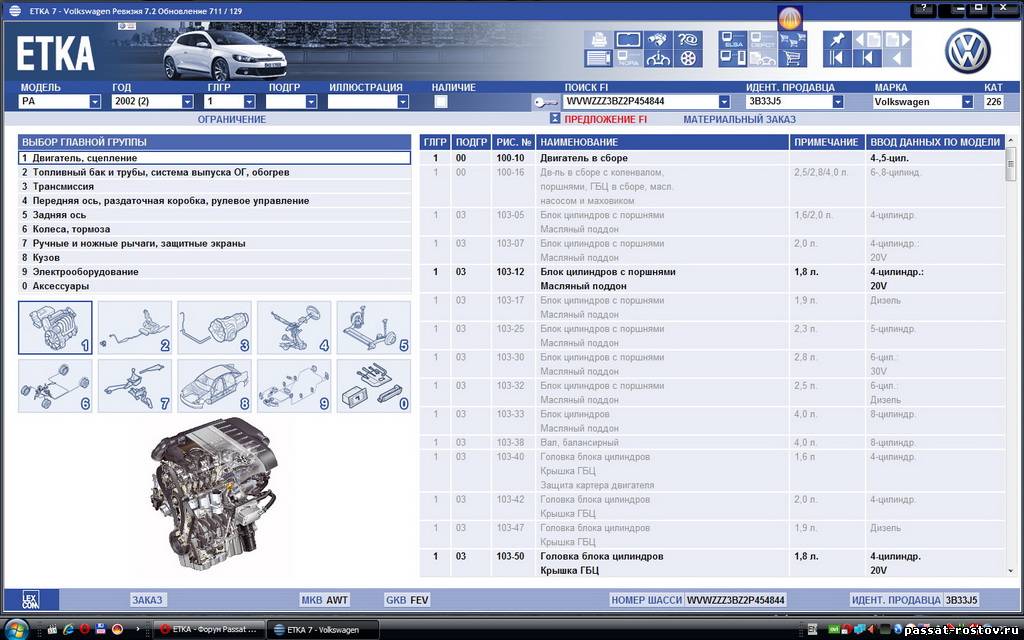The image size is (1024, 640).
Task: Click the 103-38 Вал, балансирный row
Action: (x=712, y=443)
